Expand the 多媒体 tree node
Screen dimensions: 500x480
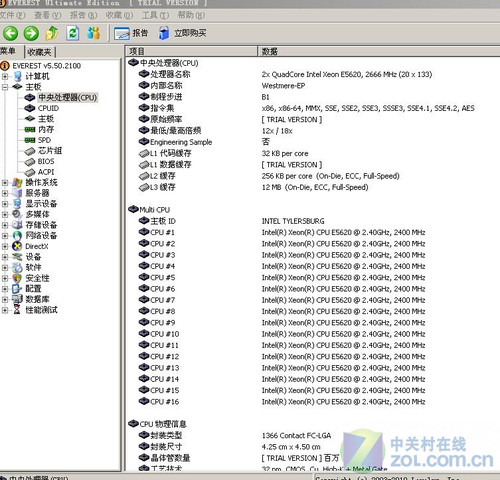click(x=5, y=214)
